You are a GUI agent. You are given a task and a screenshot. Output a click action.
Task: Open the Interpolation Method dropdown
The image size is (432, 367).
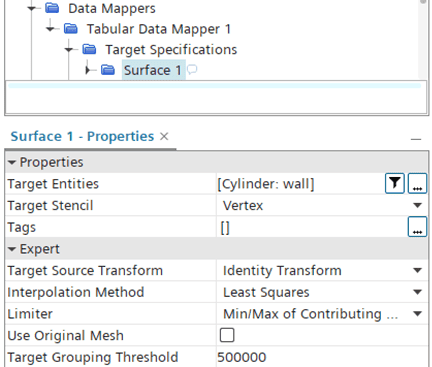pyautogui.click(x=417, y=292)
